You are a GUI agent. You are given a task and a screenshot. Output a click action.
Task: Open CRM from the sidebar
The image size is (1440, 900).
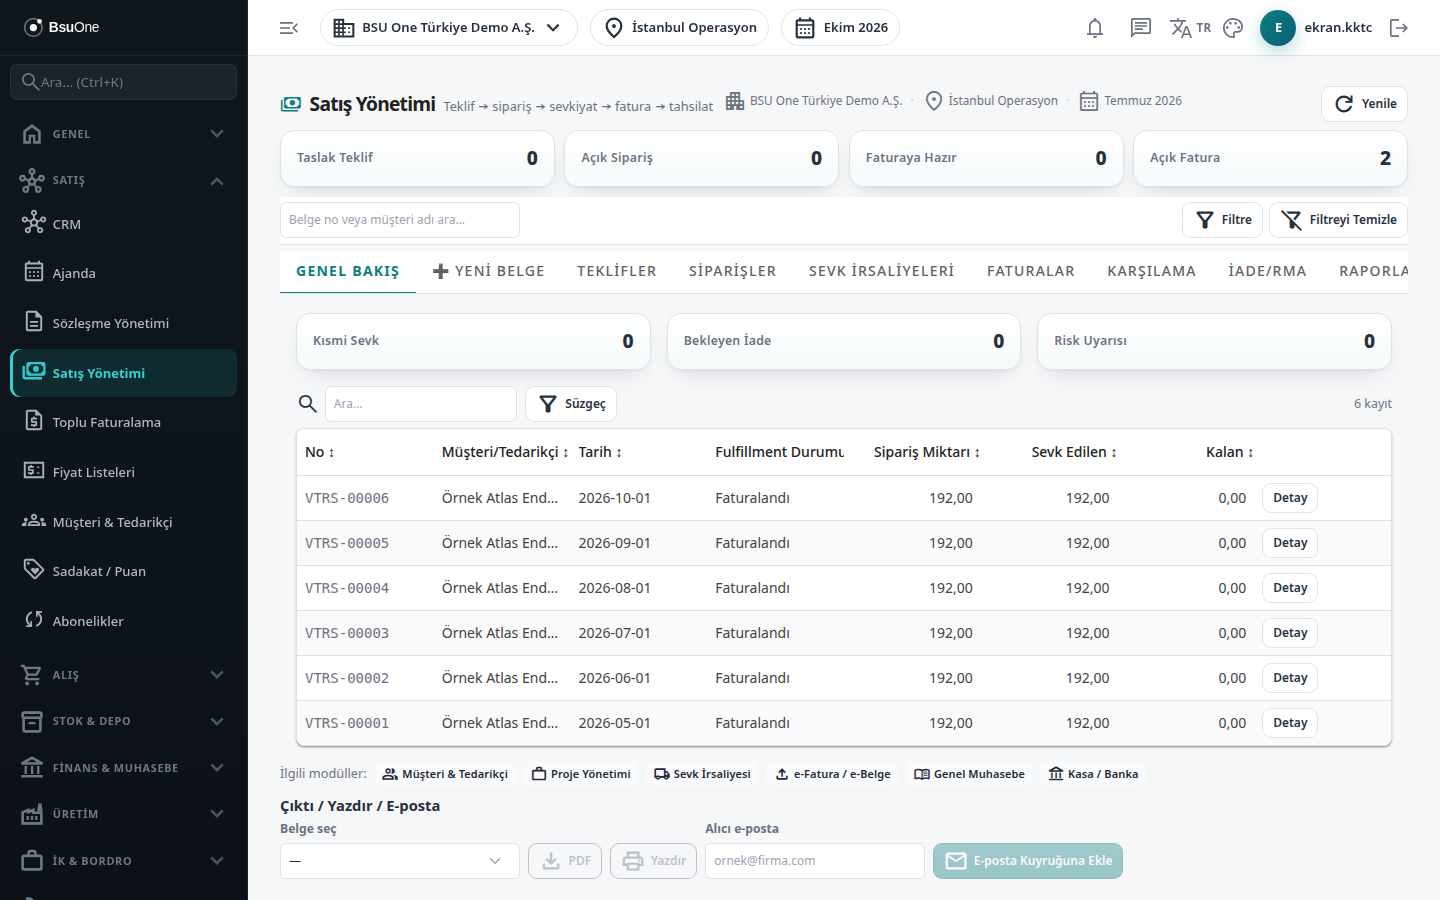point(124,224)
